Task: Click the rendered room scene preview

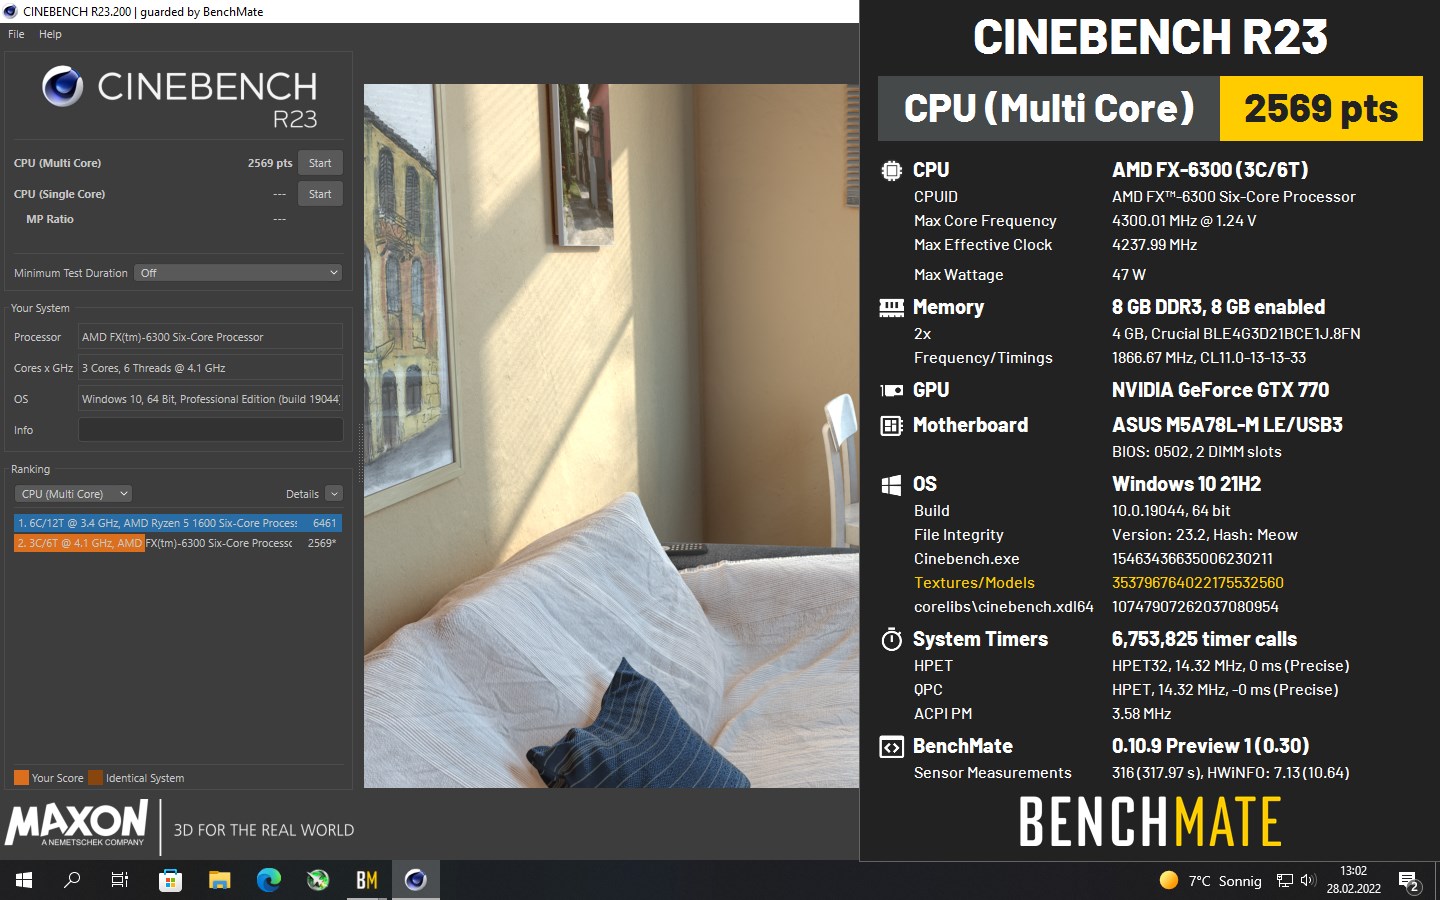Action: pos(611,436)
